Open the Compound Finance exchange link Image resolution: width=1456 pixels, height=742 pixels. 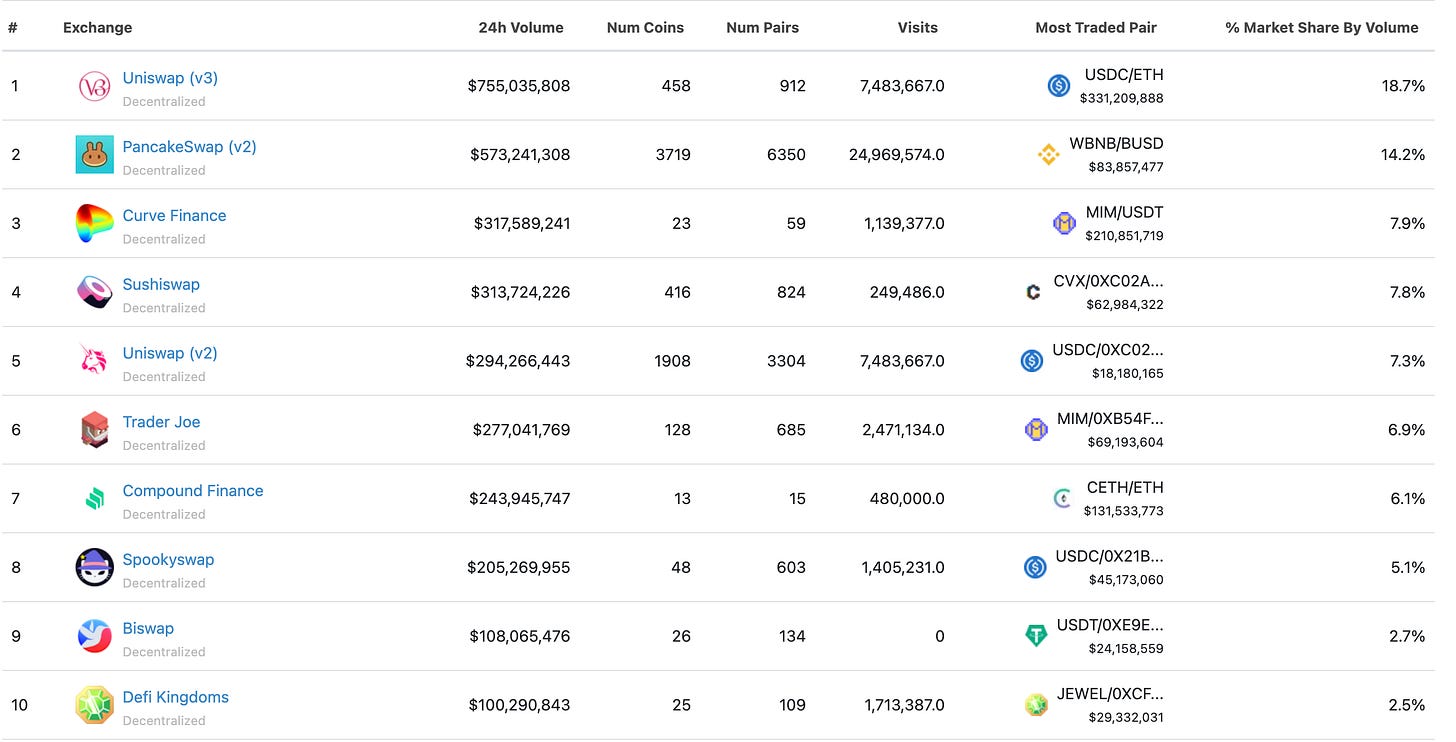click(x=193, y=491)
